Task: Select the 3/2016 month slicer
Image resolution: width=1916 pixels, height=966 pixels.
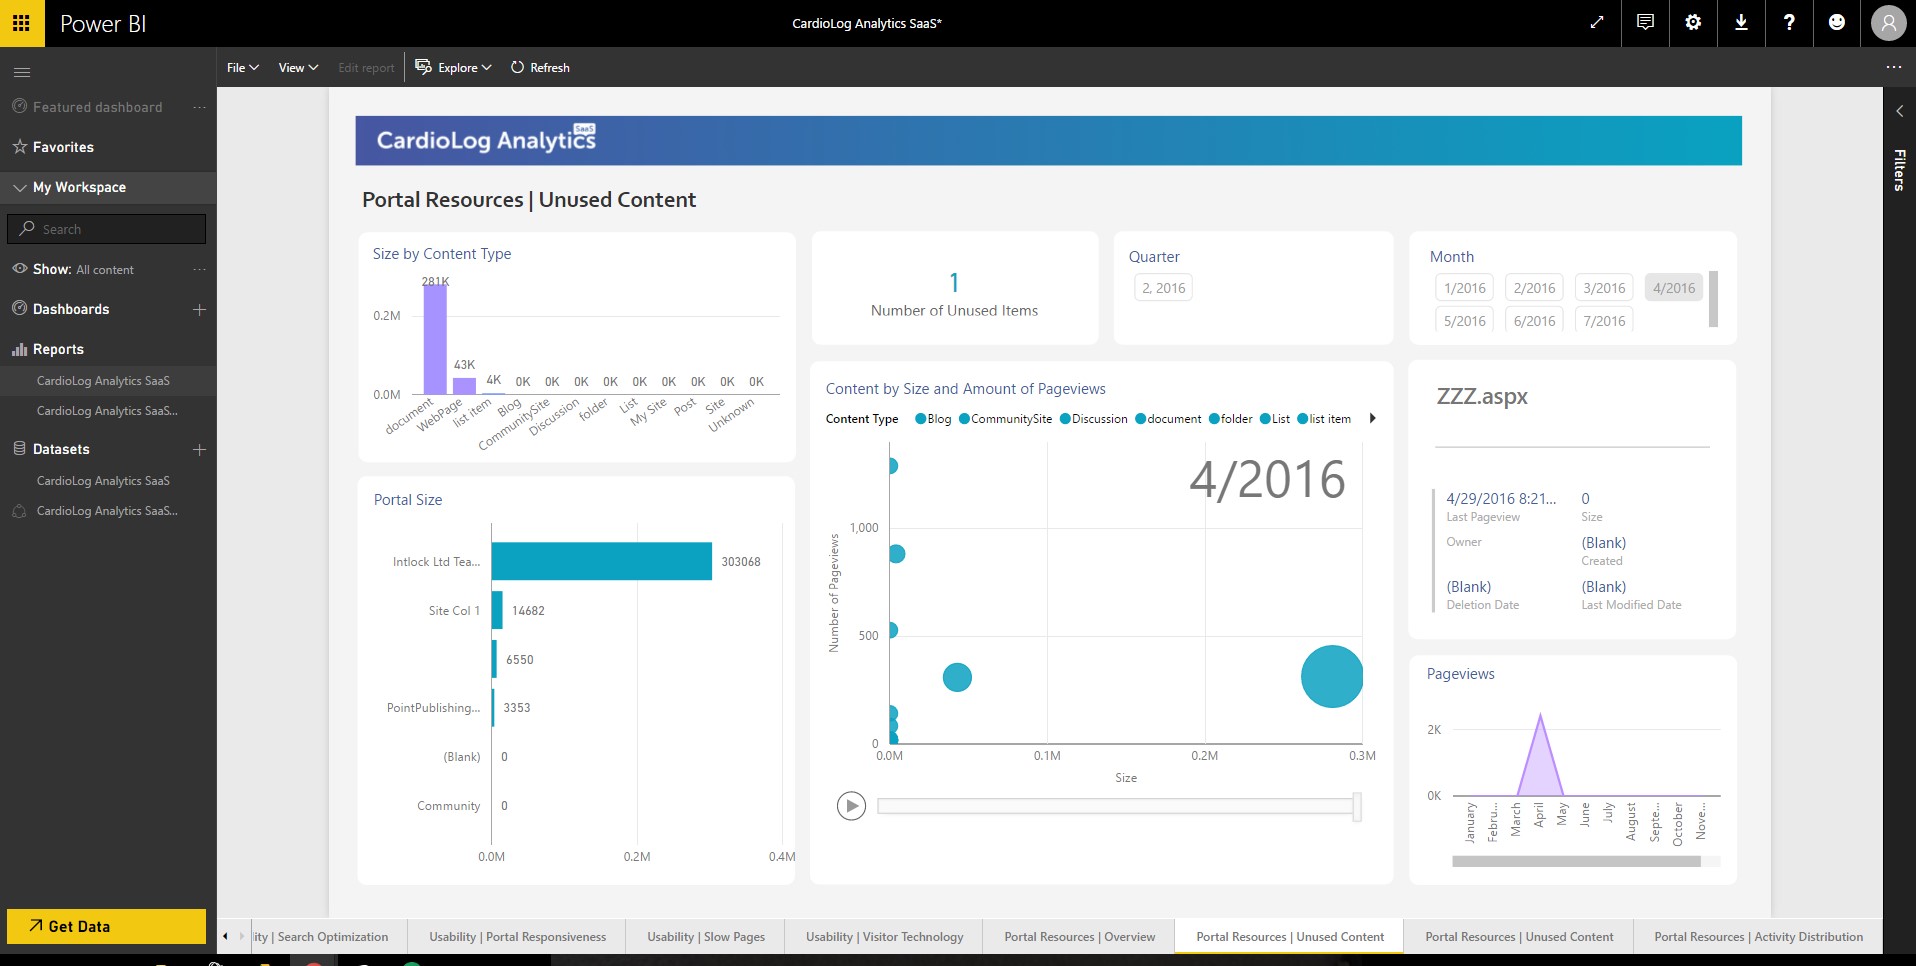Action: [1604, 288]
